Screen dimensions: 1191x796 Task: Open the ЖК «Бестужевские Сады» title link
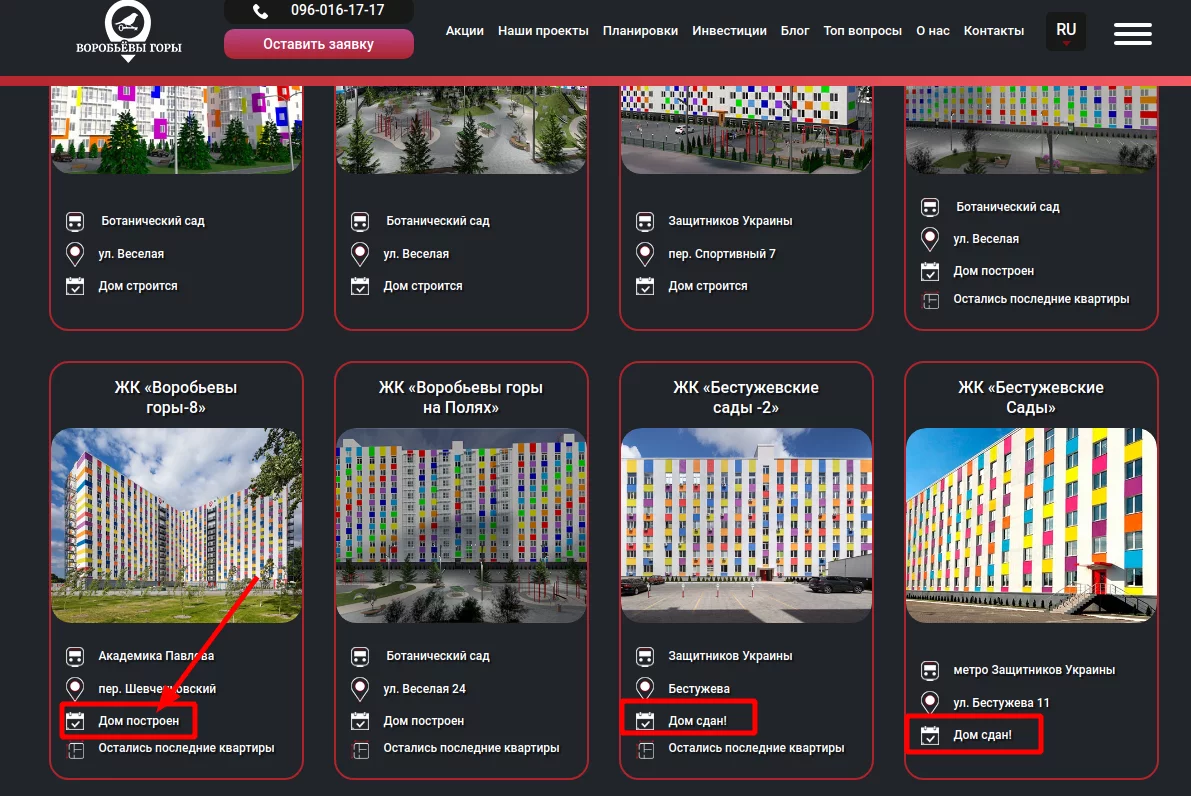tap(1031, 397)
